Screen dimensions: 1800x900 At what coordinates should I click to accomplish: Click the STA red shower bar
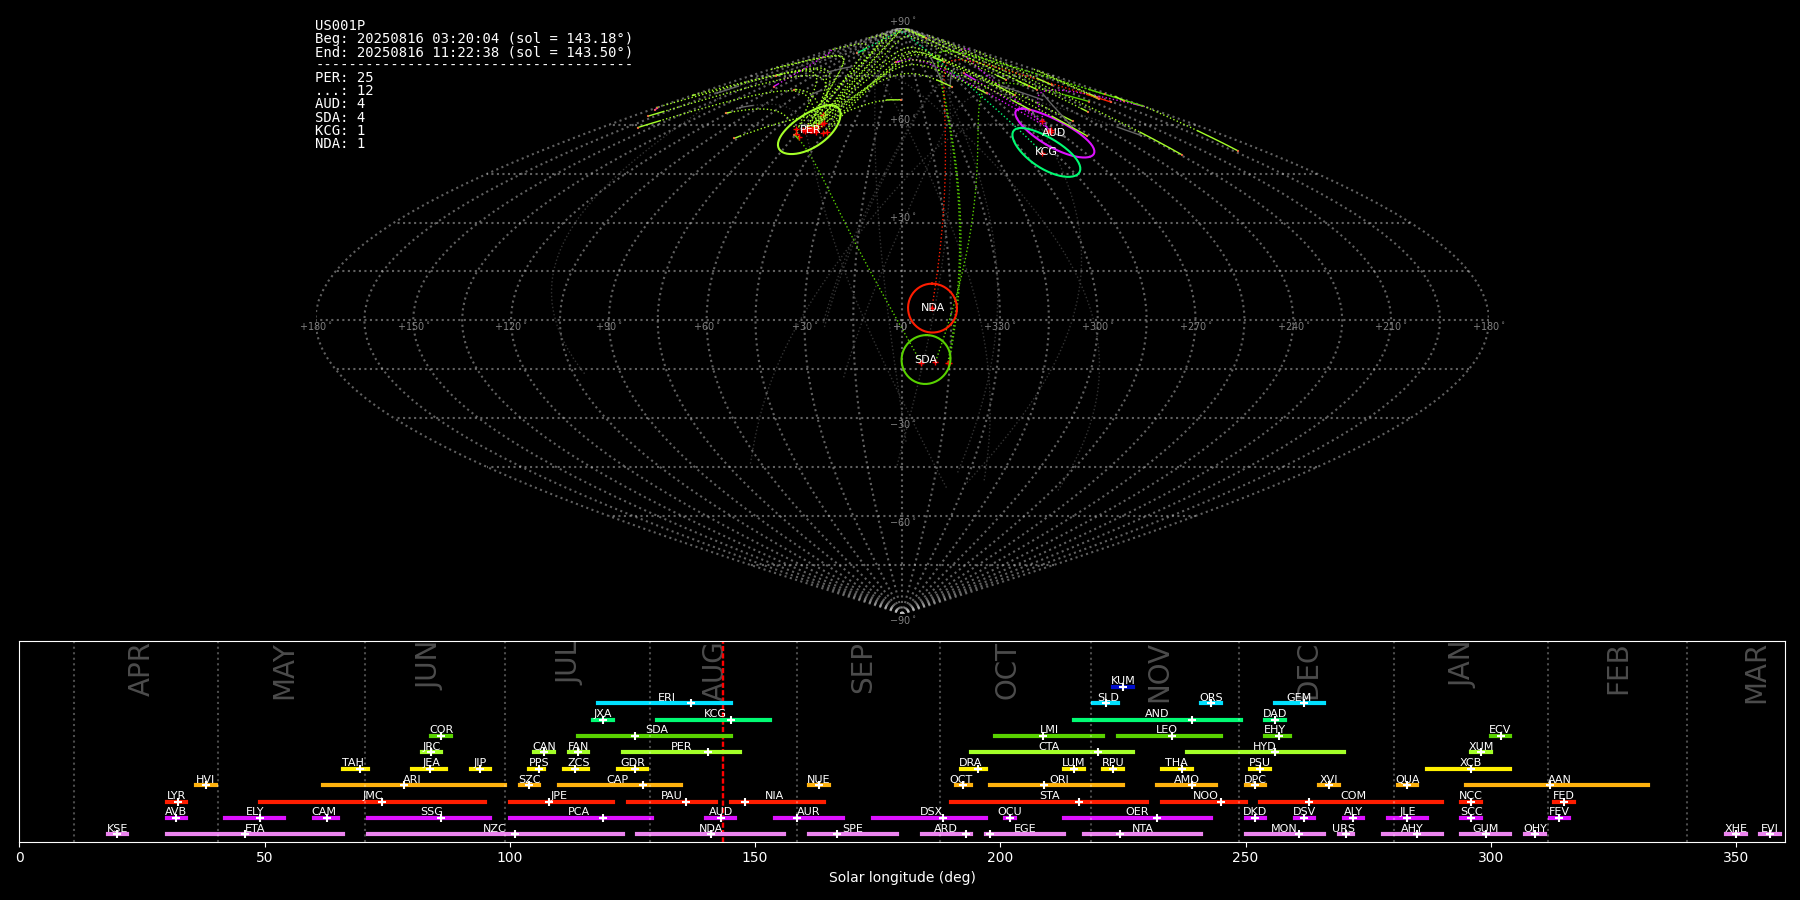tap(1049, 802)
